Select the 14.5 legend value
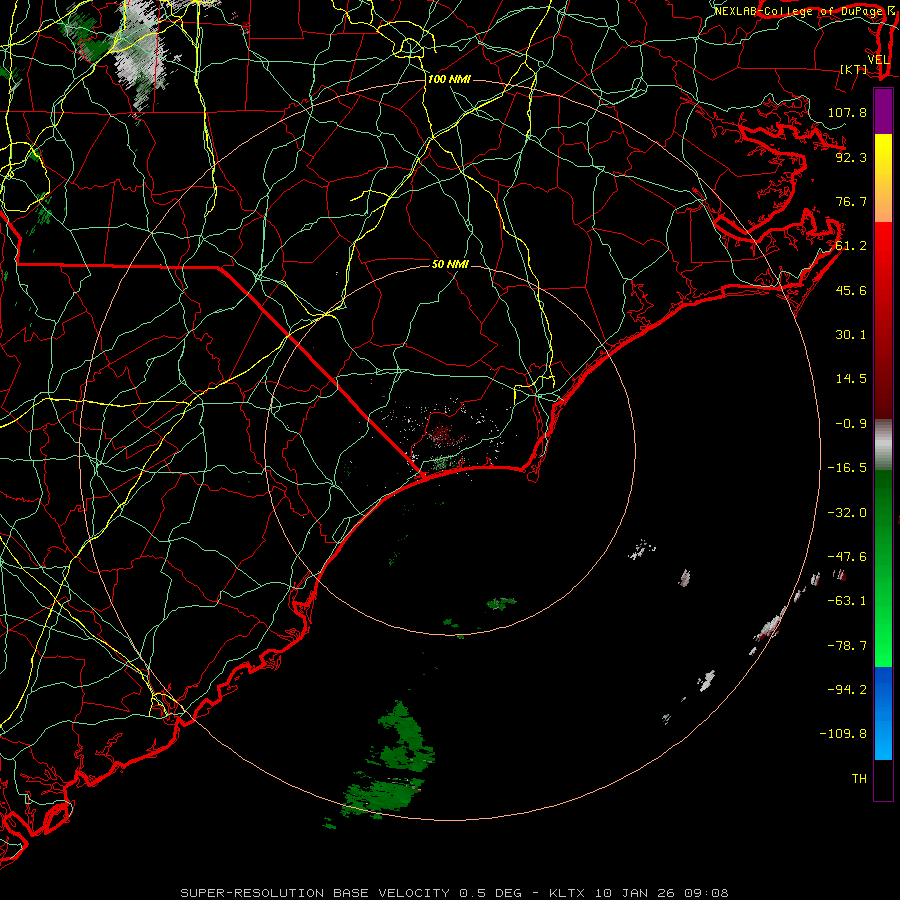This screenshot has height=900, width=900. [x=851, y=379]
